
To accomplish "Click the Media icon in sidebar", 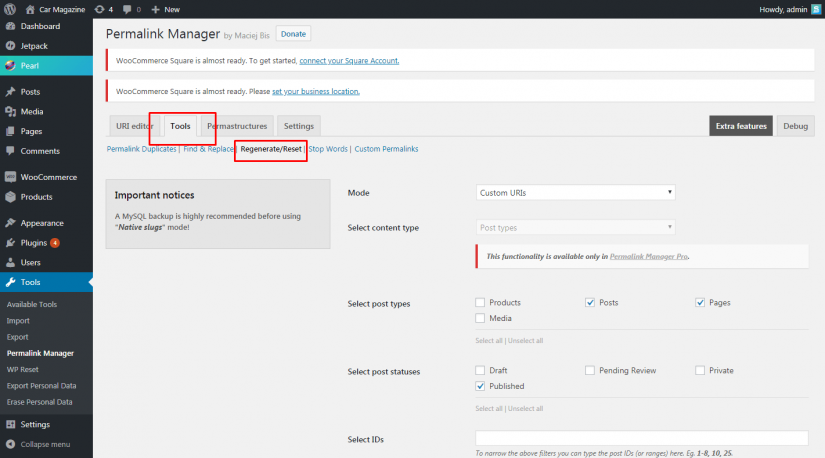I will (x=11, y=112).
